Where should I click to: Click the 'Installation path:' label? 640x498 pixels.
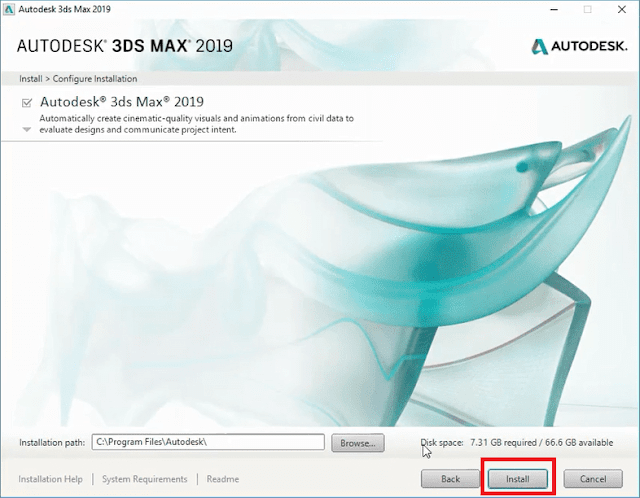point(52,442)
